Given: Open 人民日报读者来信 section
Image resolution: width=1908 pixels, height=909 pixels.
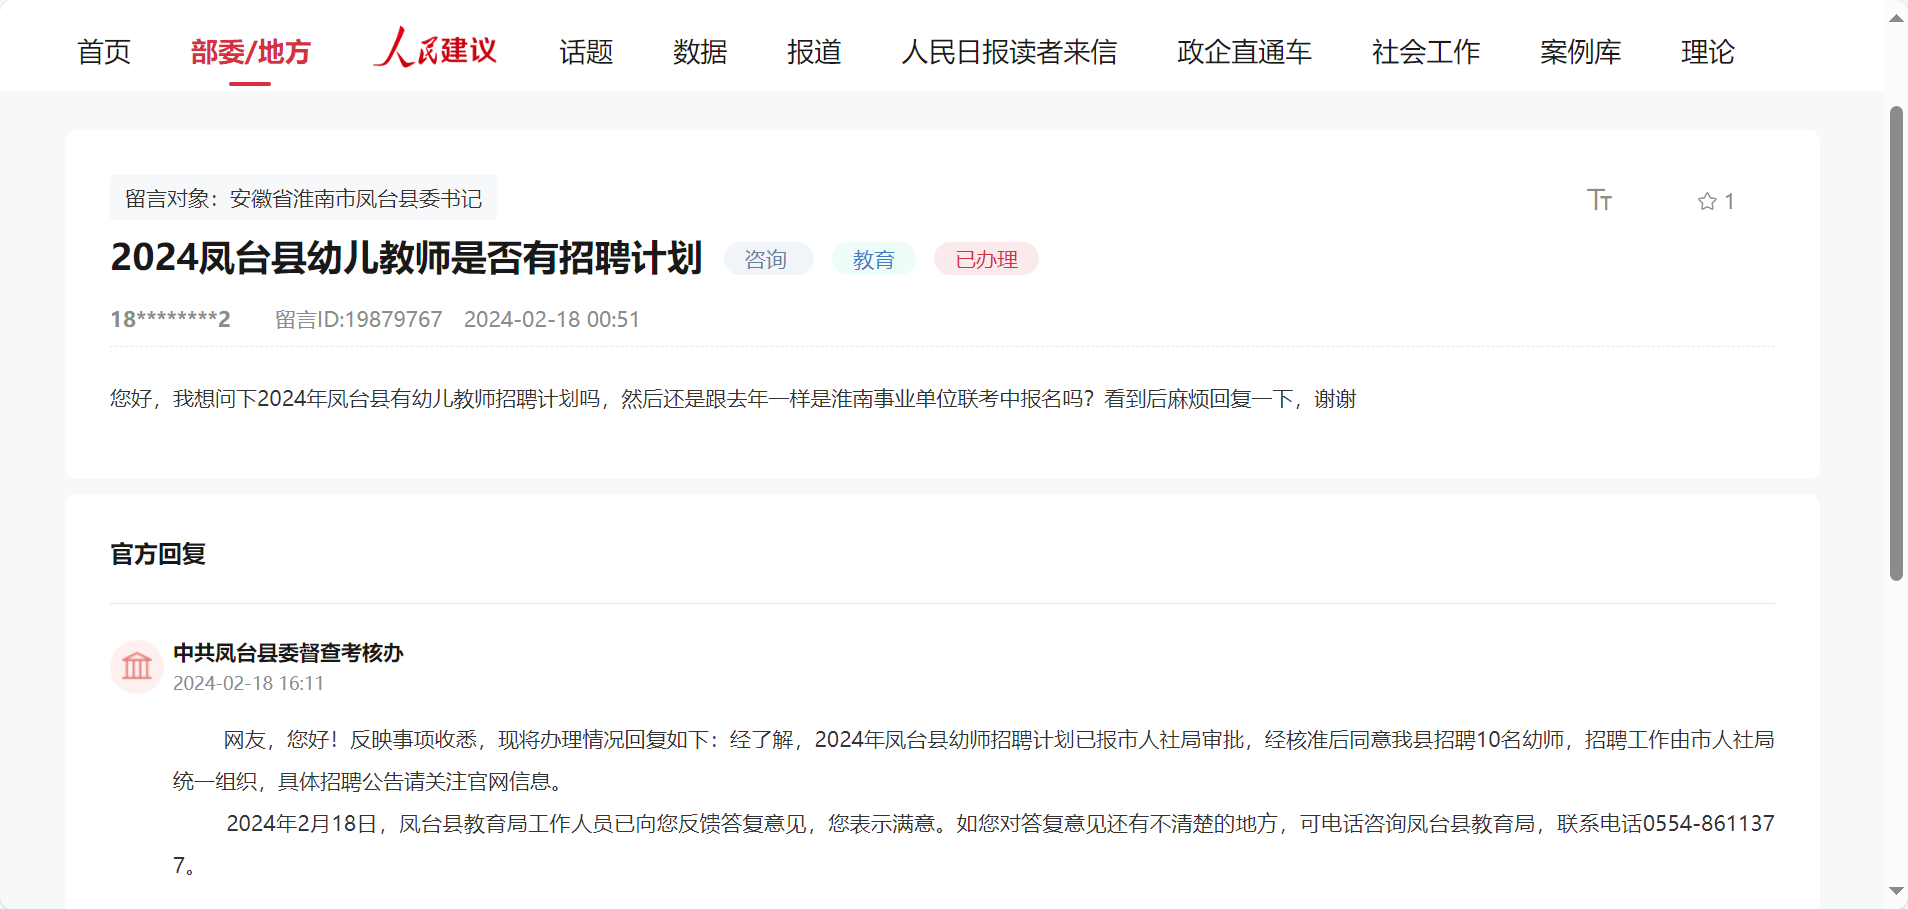Looking at the screenshot, I should coord(1009,52).
